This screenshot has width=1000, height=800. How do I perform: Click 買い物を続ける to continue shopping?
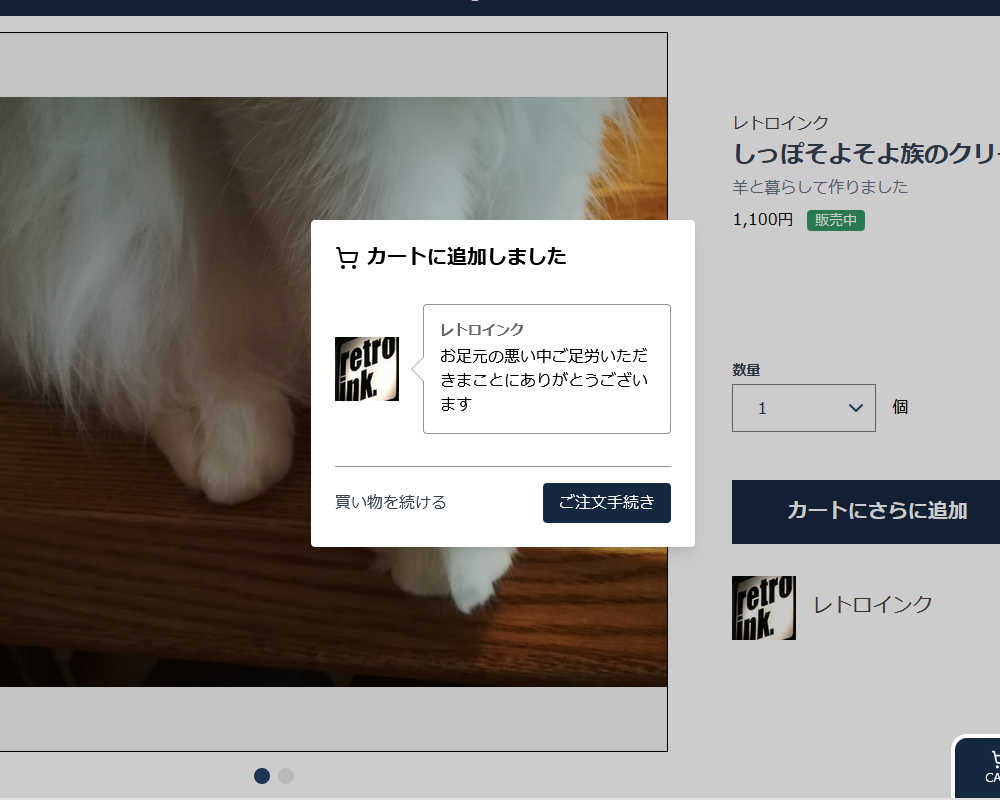(390, 503)
